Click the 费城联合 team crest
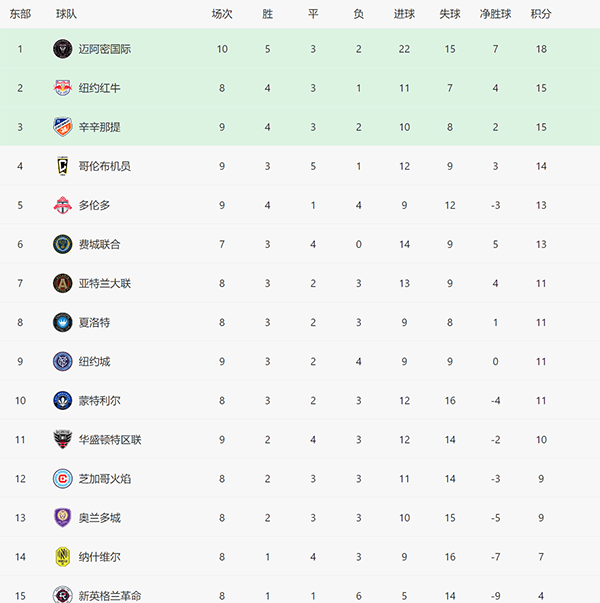600x603 pixels. pyautogui.click(x=62, y=244)
